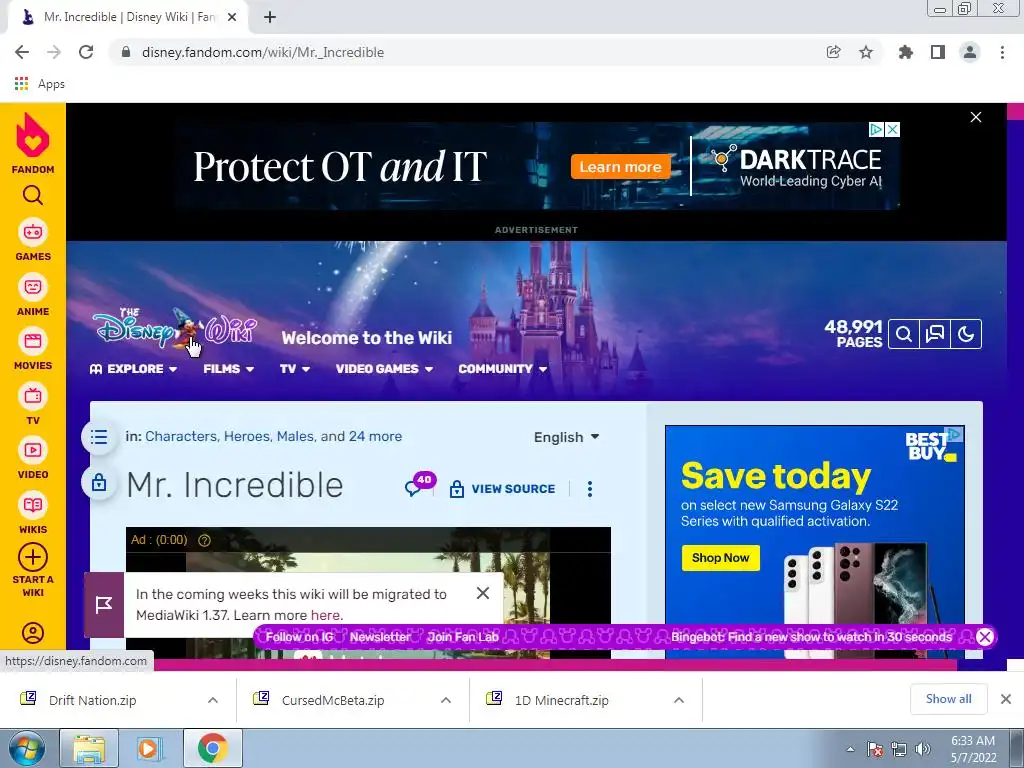
Task: Open the Males category link
Action: 295,436
